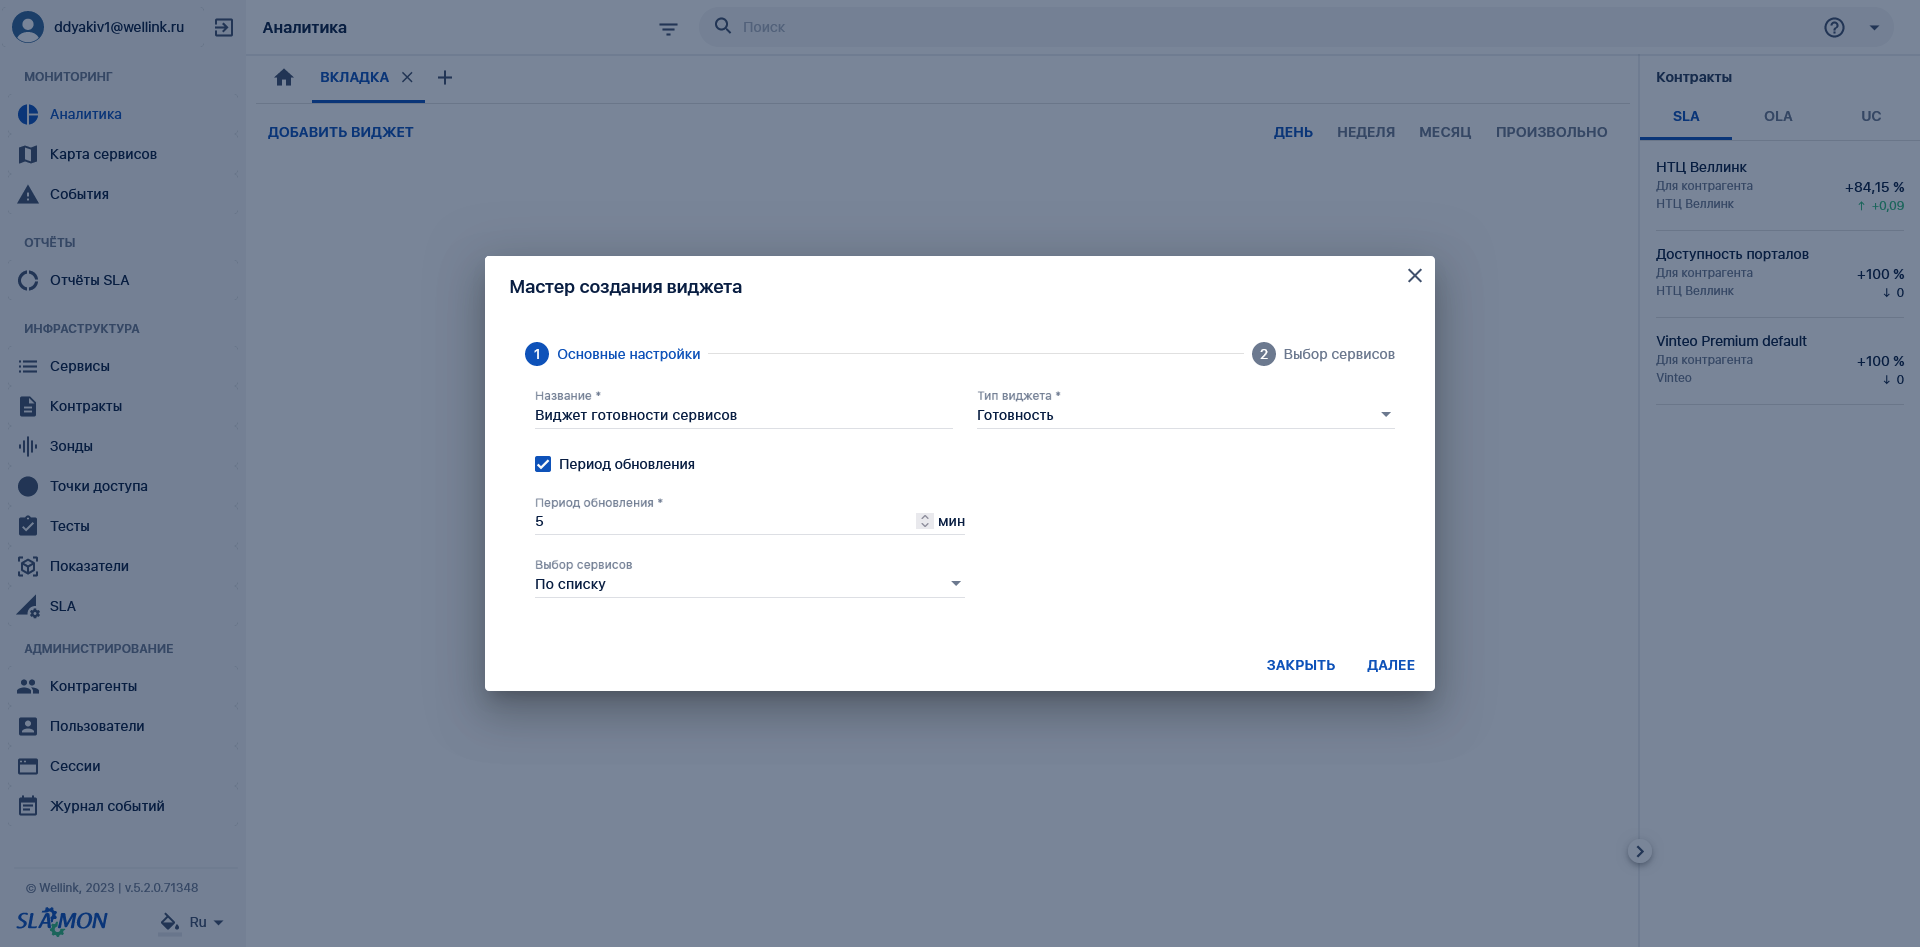Select the SLA contracts tab

1686,116
